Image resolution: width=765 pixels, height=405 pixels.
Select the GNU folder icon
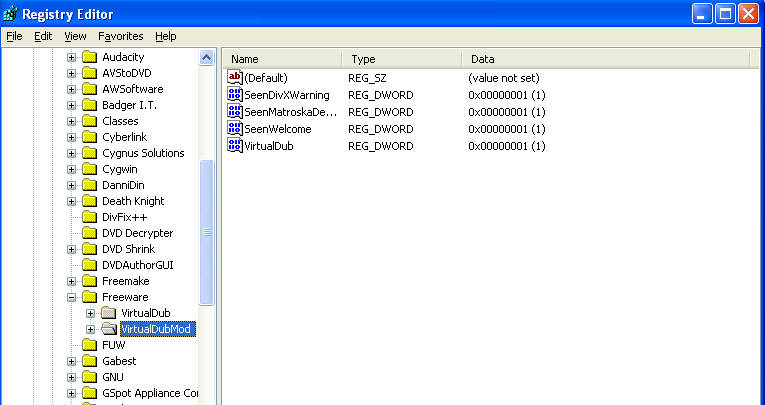point(90,377)
